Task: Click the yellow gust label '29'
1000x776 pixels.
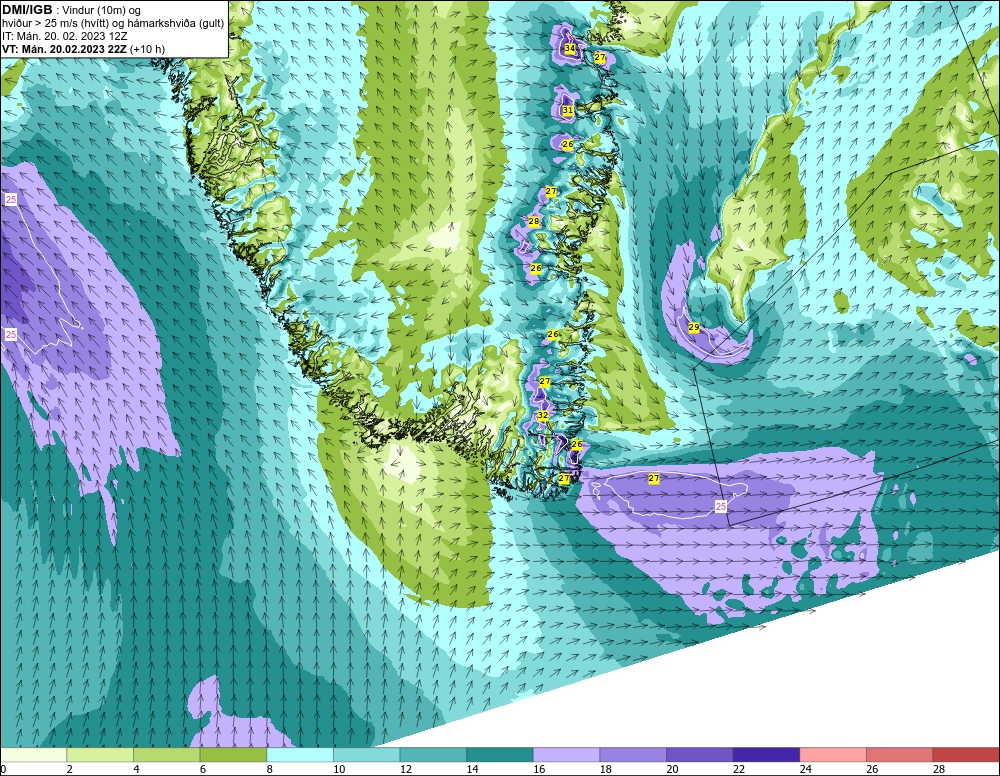Action: [694, 327]
